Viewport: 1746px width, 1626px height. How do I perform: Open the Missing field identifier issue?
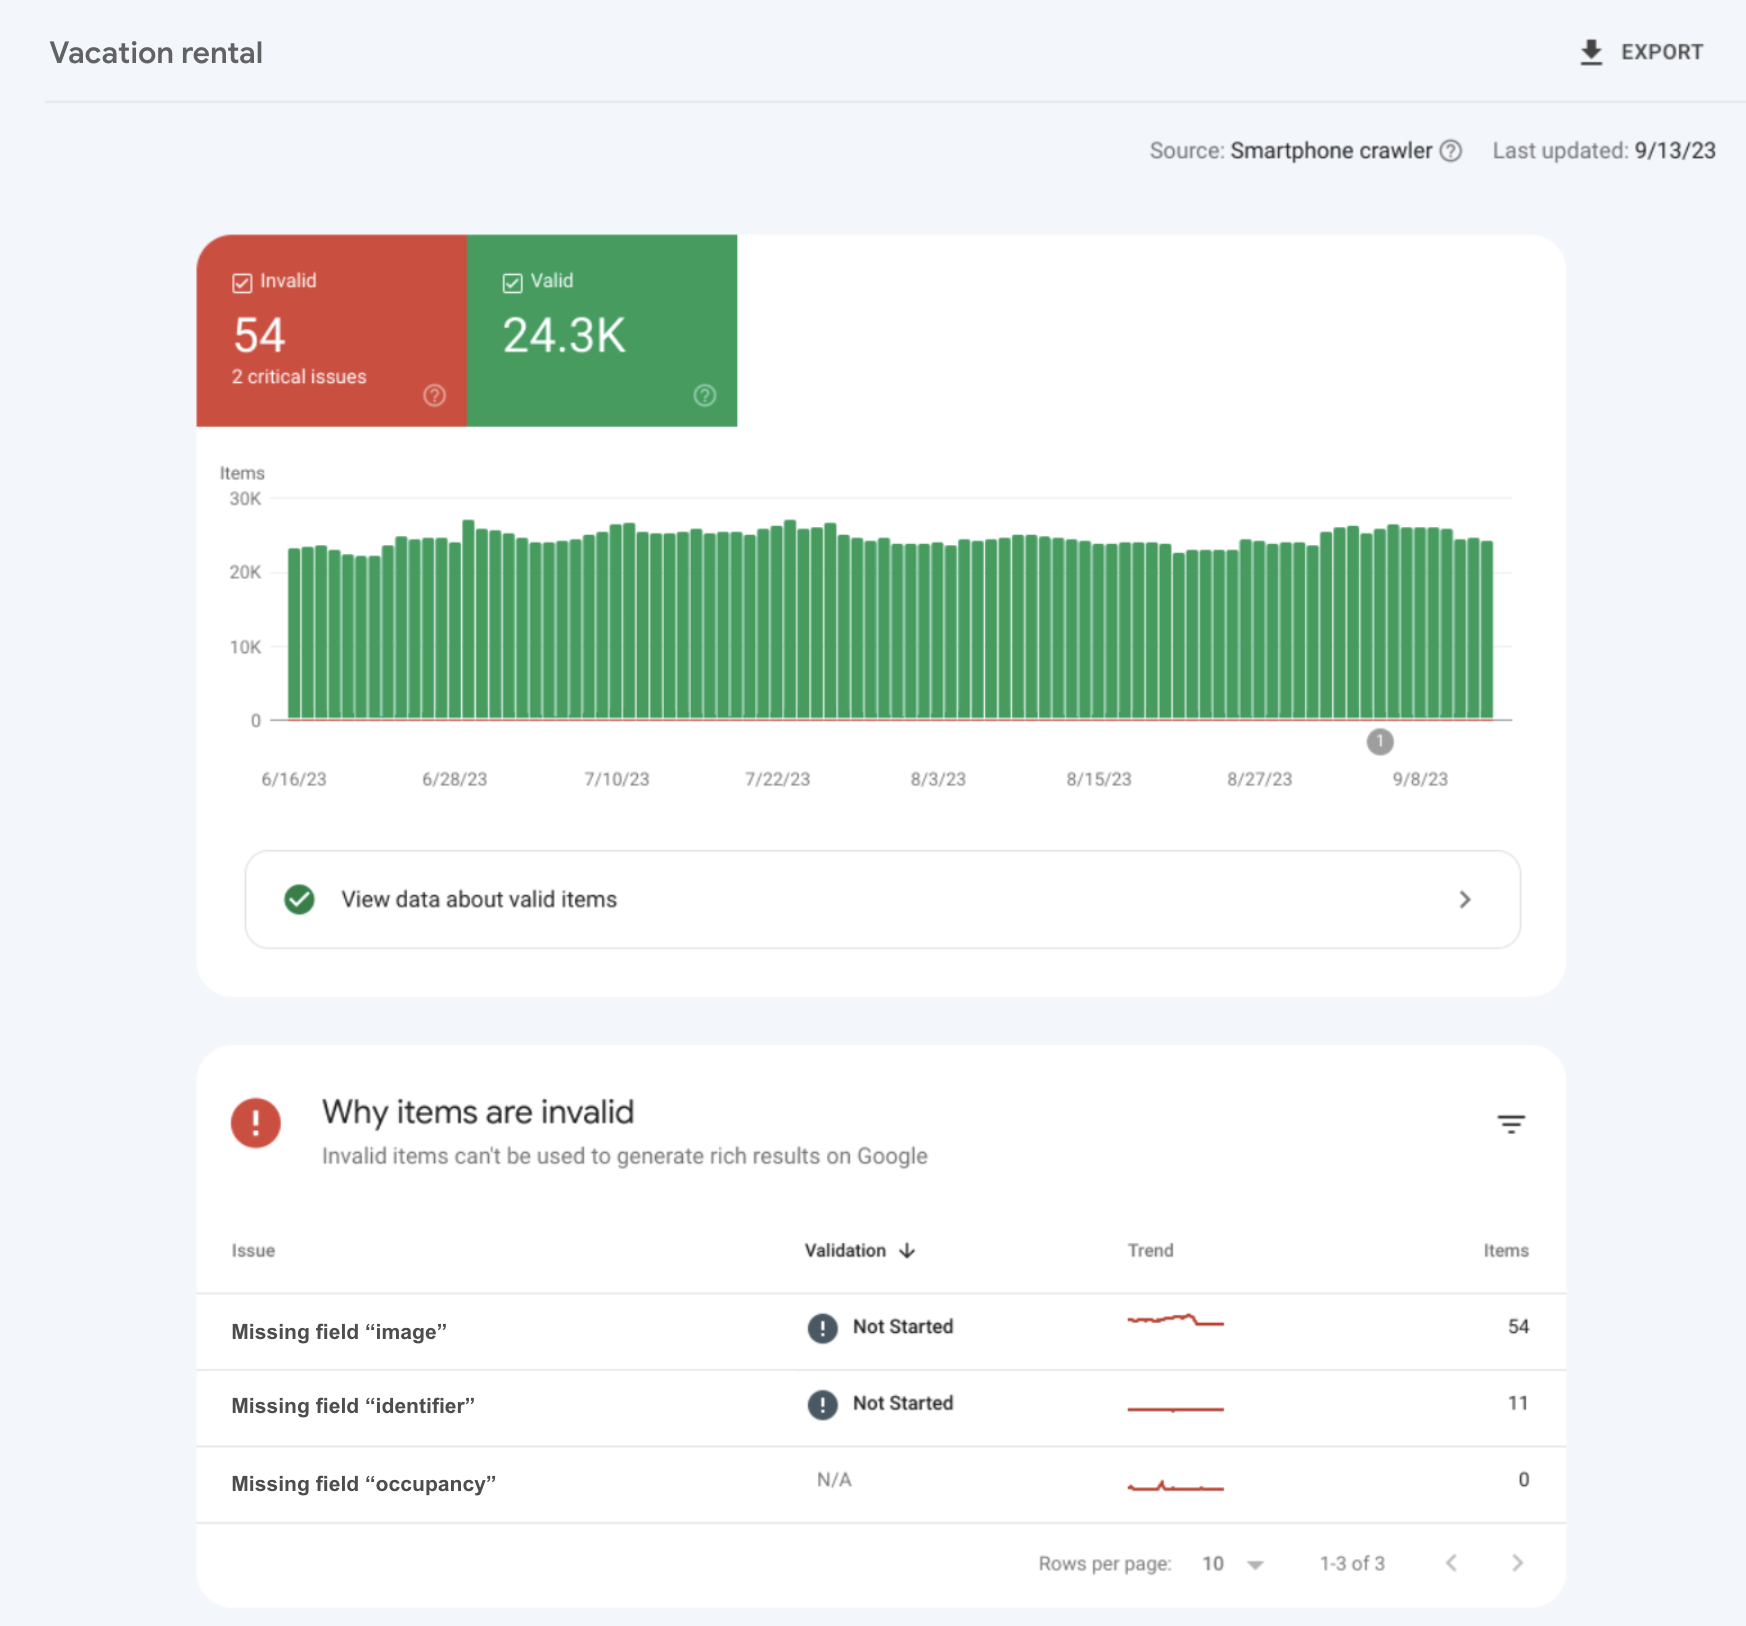tap(352, 1405)
